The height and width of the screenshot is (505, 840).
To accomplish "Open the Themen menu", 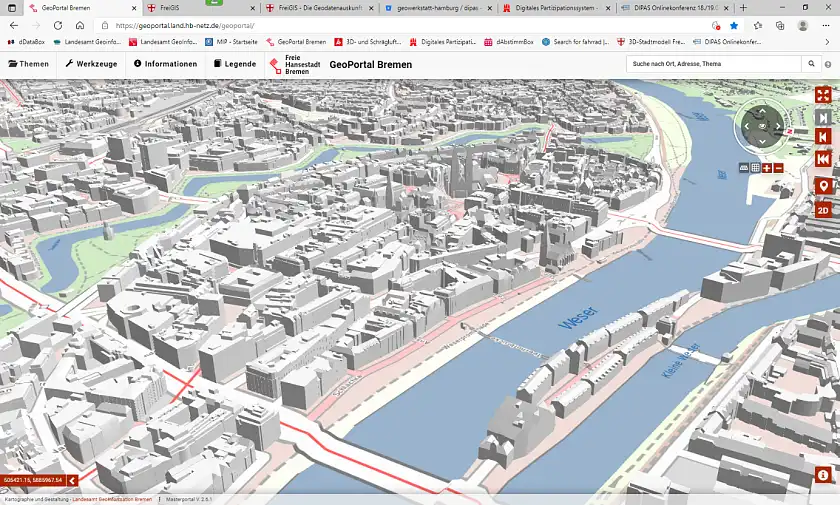I will [28, 64].
